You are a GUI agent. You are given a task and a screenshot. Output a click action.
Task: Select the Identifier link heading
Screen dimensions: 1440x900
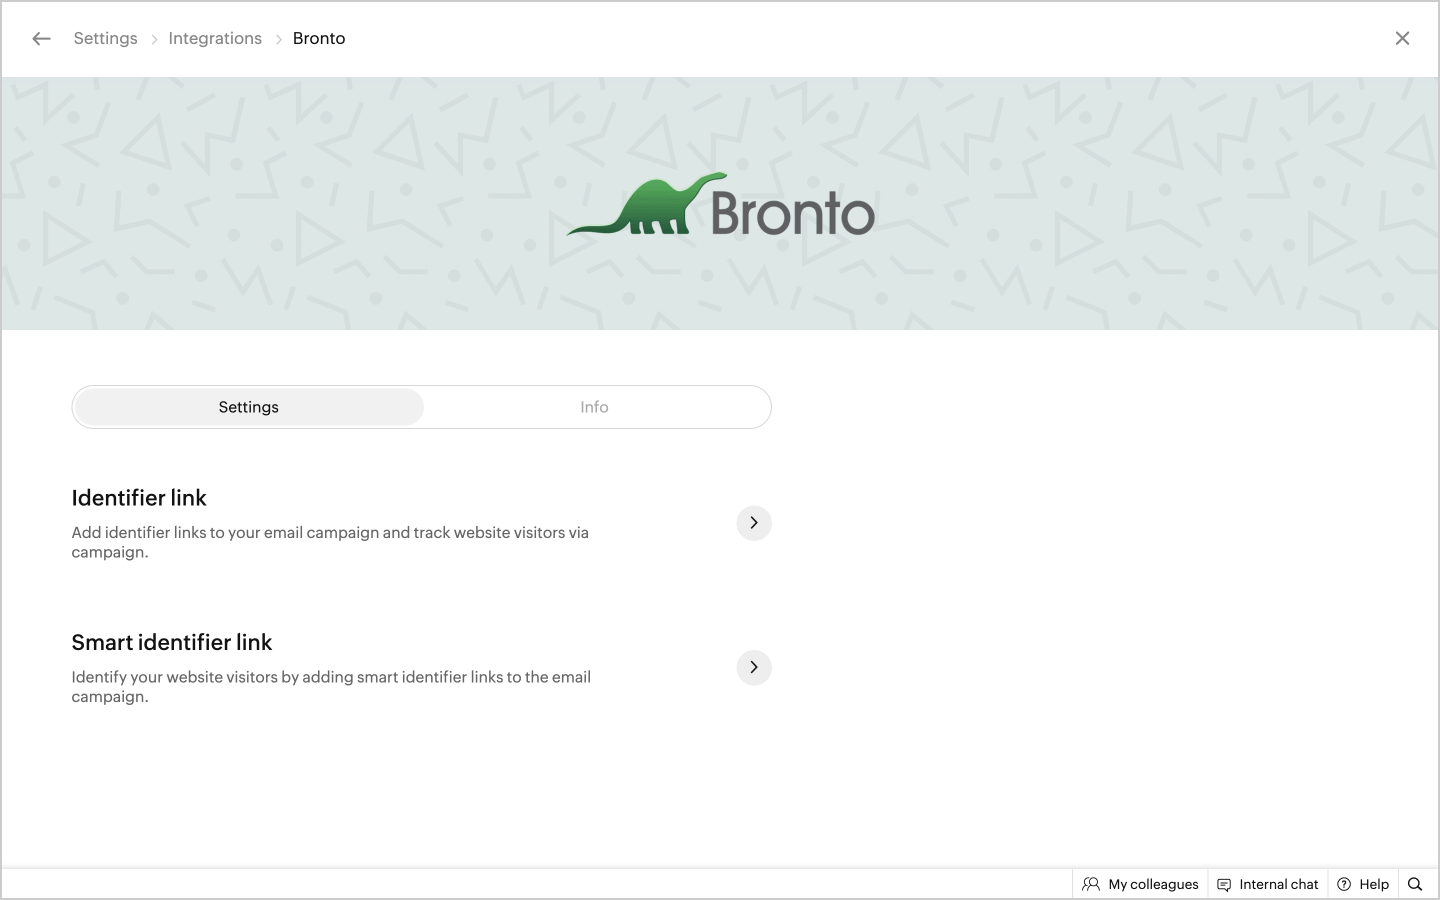[139, 498]
